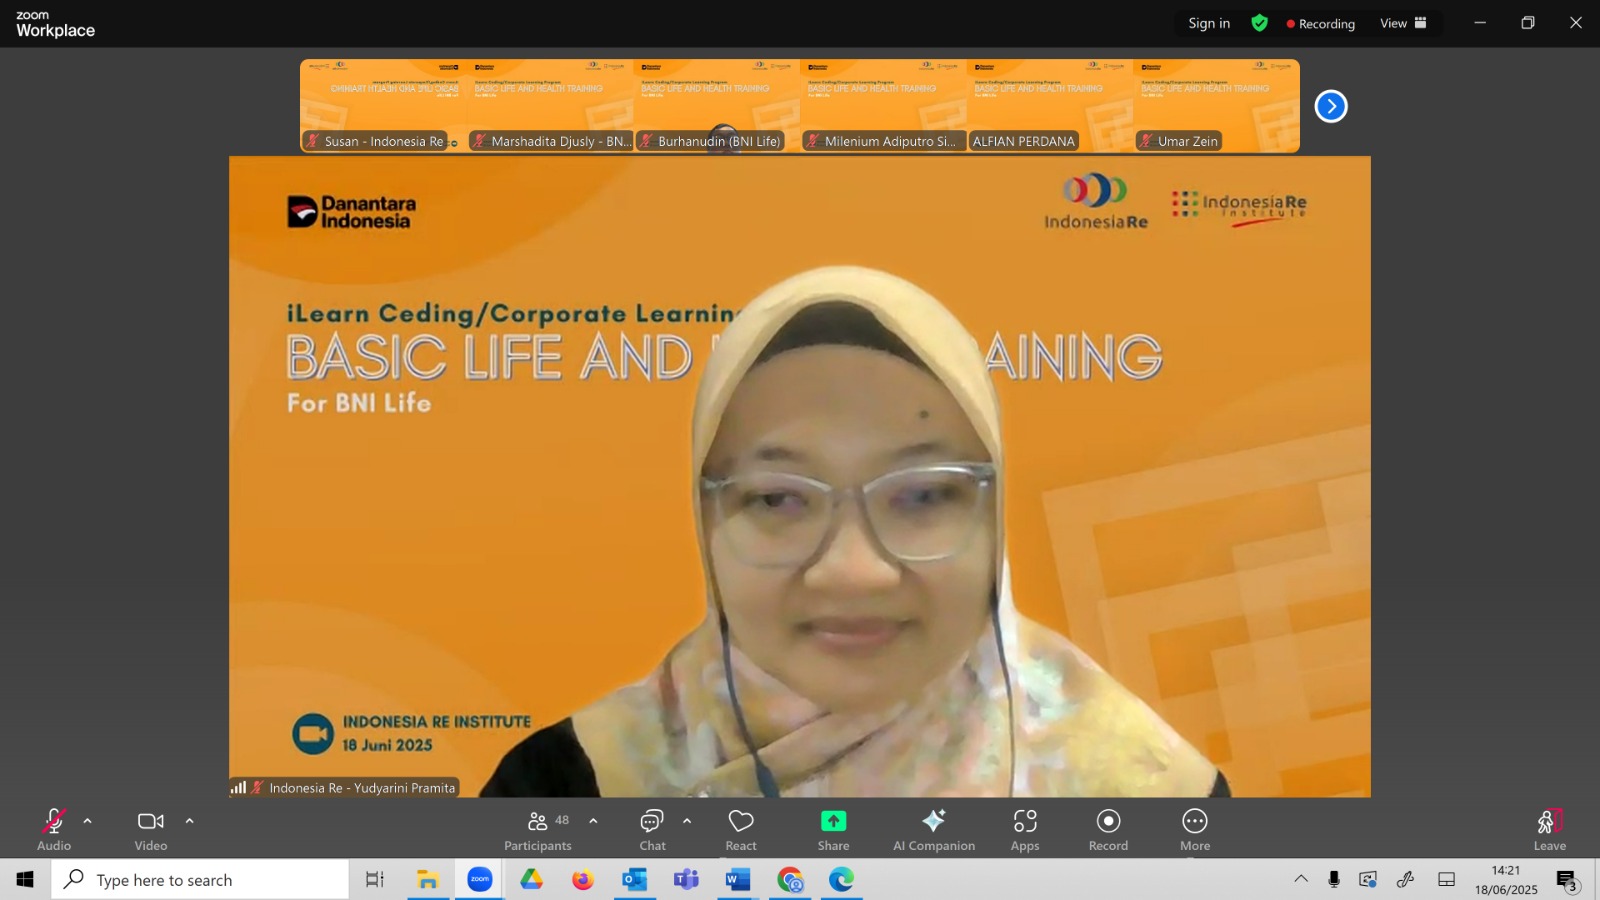Open the Chat panel

pyautogui.click(x=652, y=830)
